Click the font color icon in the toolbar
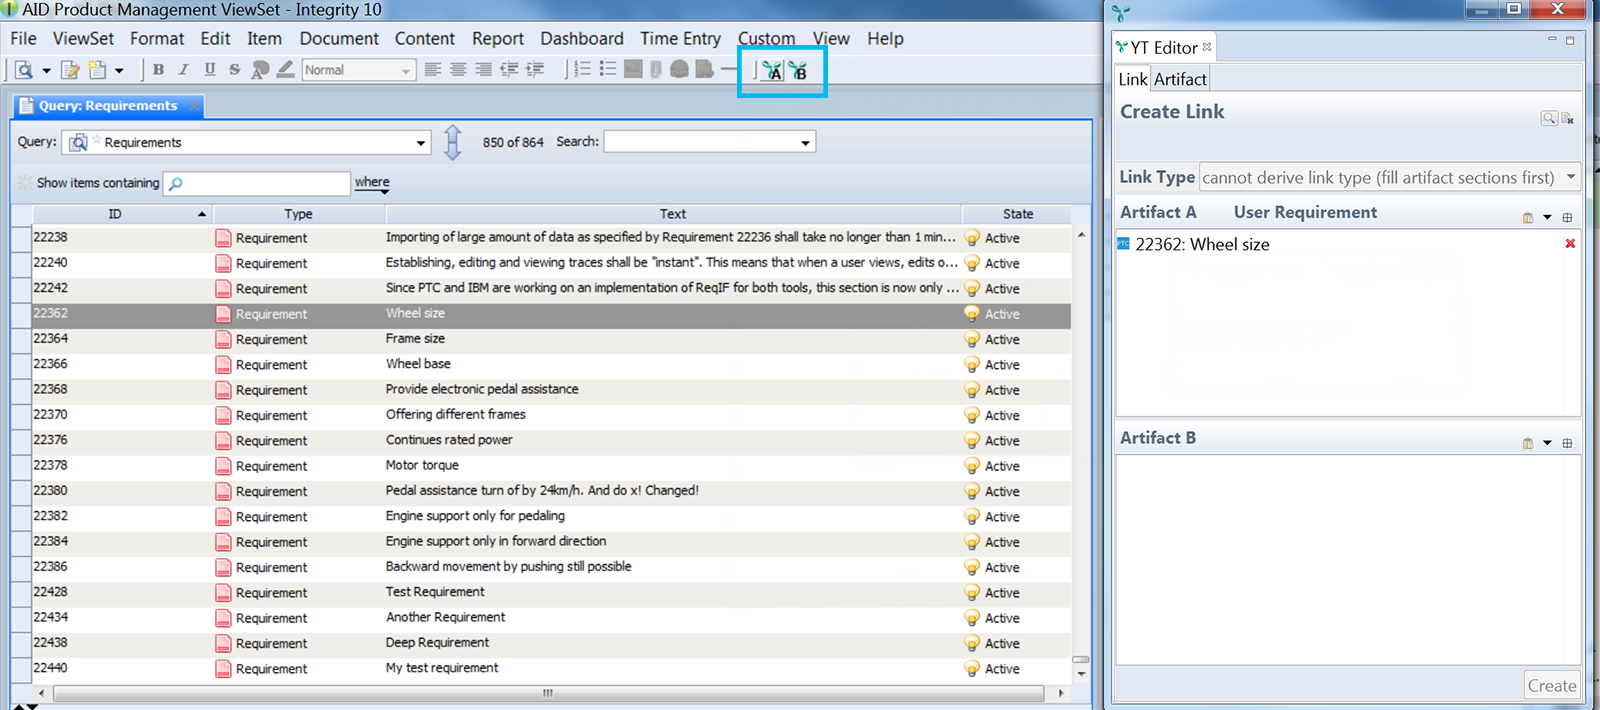Screen dimensions: 1600x710 260,70
